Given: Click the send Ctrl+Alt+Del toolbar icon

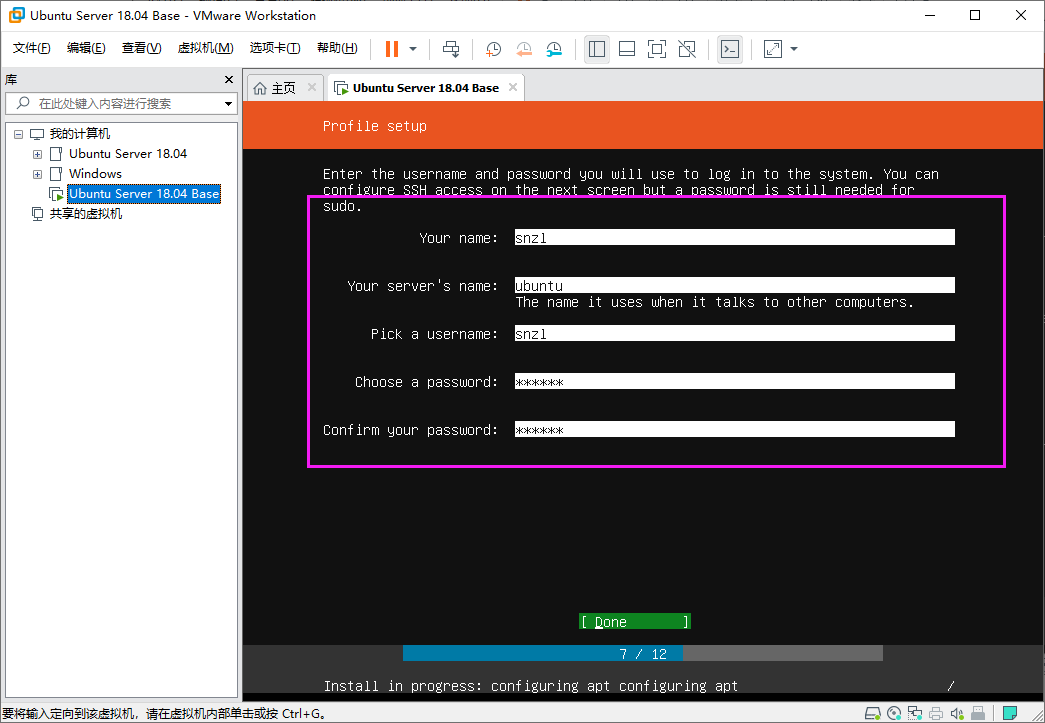Looking at the screenshot, I should pos(451,49).
